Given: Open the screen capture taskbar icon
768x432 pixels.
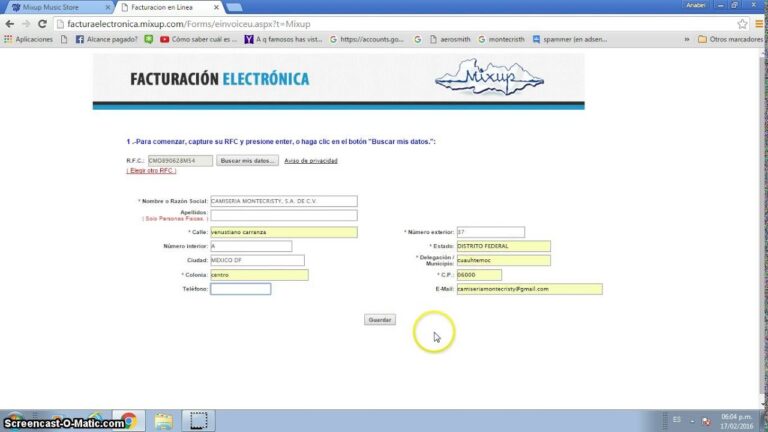Looking at the screenshot, I should [198, 421].
